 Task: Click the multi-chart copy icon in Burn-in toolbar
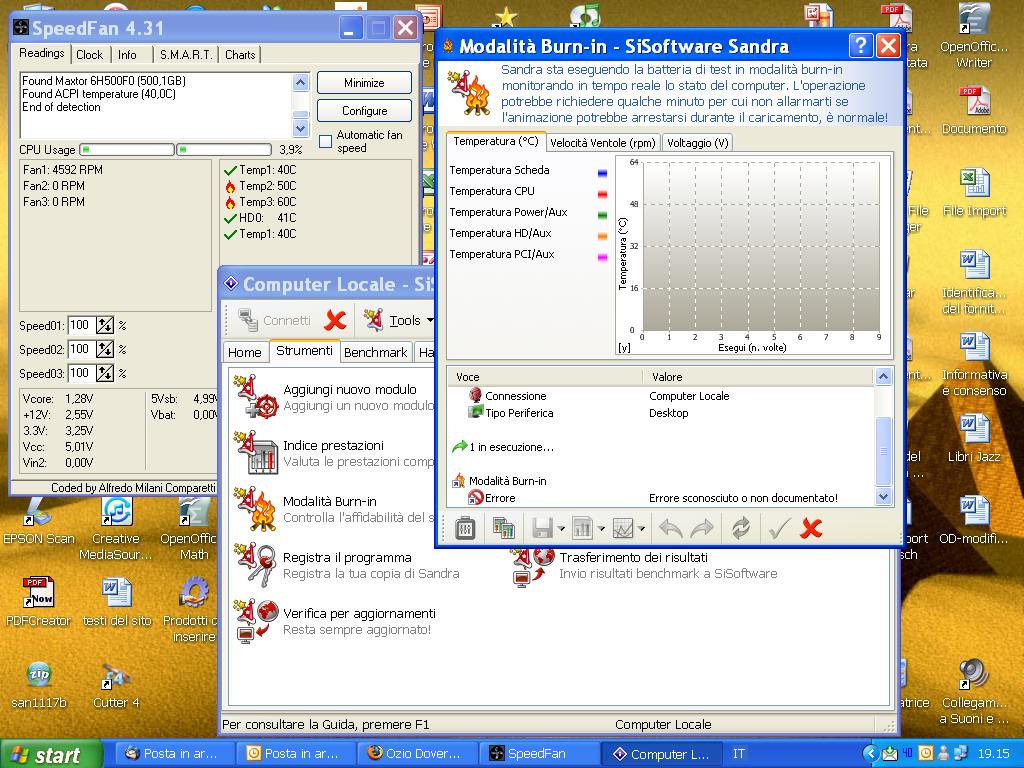(x=504, y=528)
